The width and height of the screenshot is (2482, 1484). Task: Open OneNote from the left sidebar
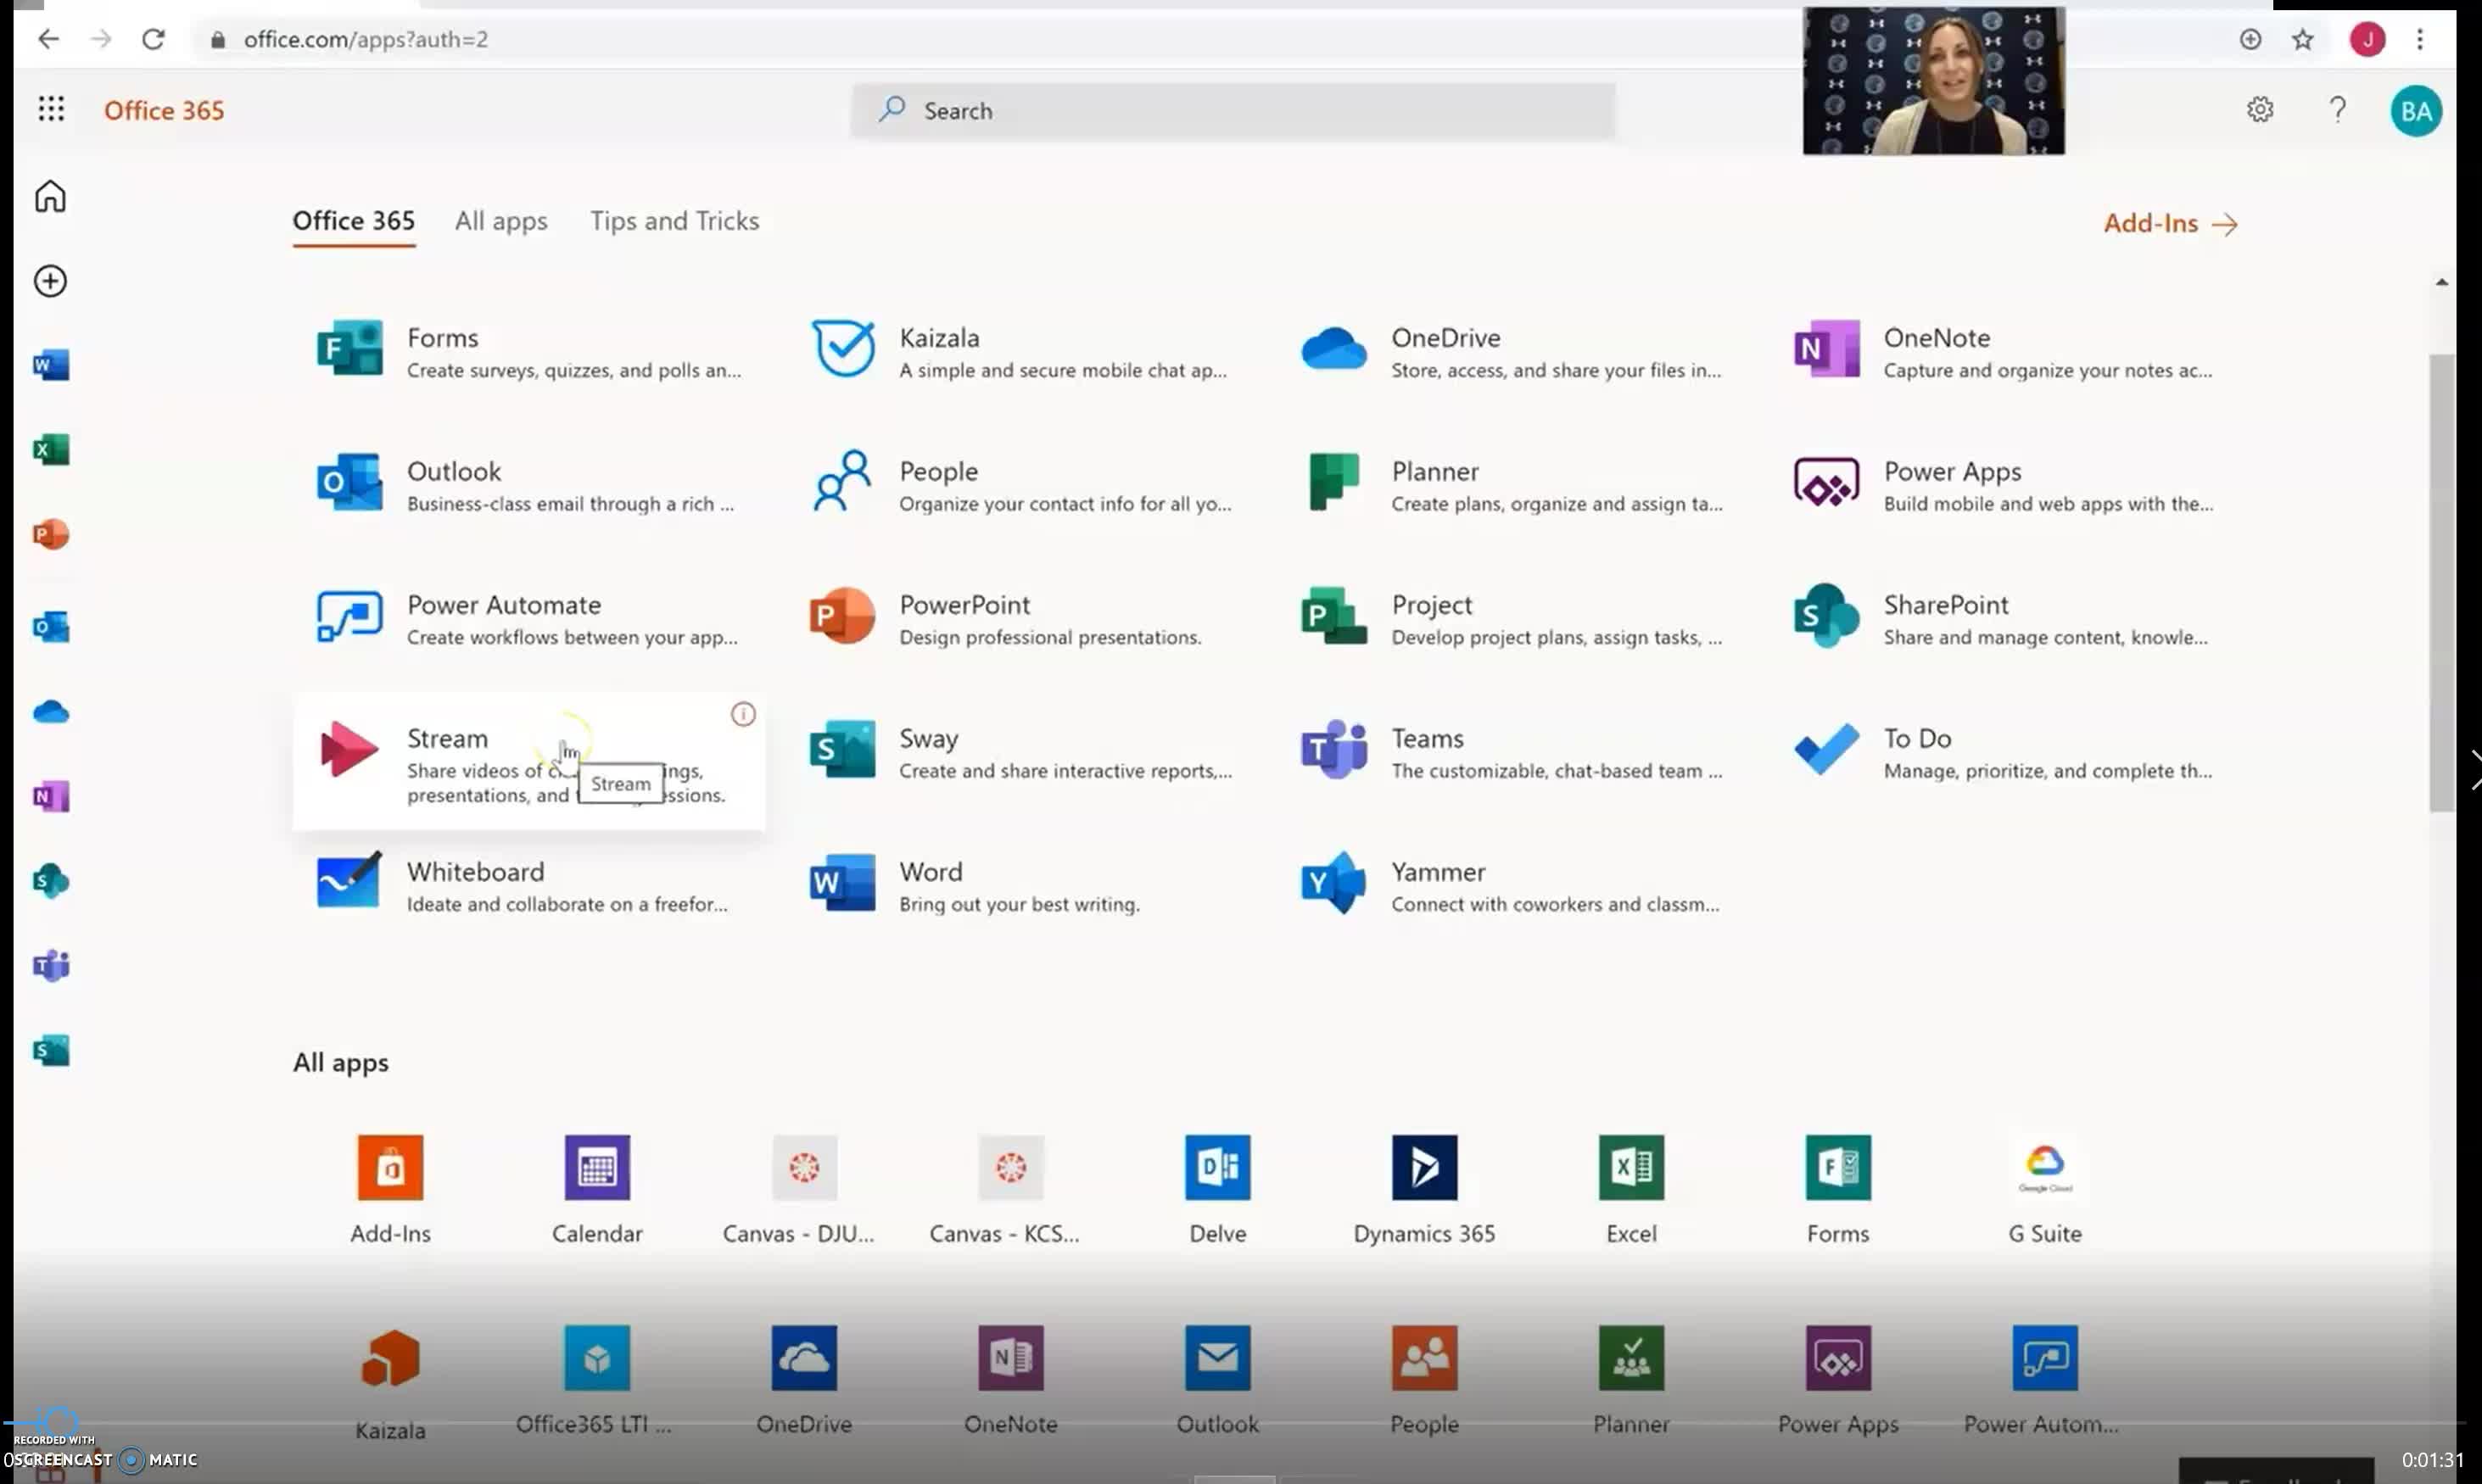51,797
